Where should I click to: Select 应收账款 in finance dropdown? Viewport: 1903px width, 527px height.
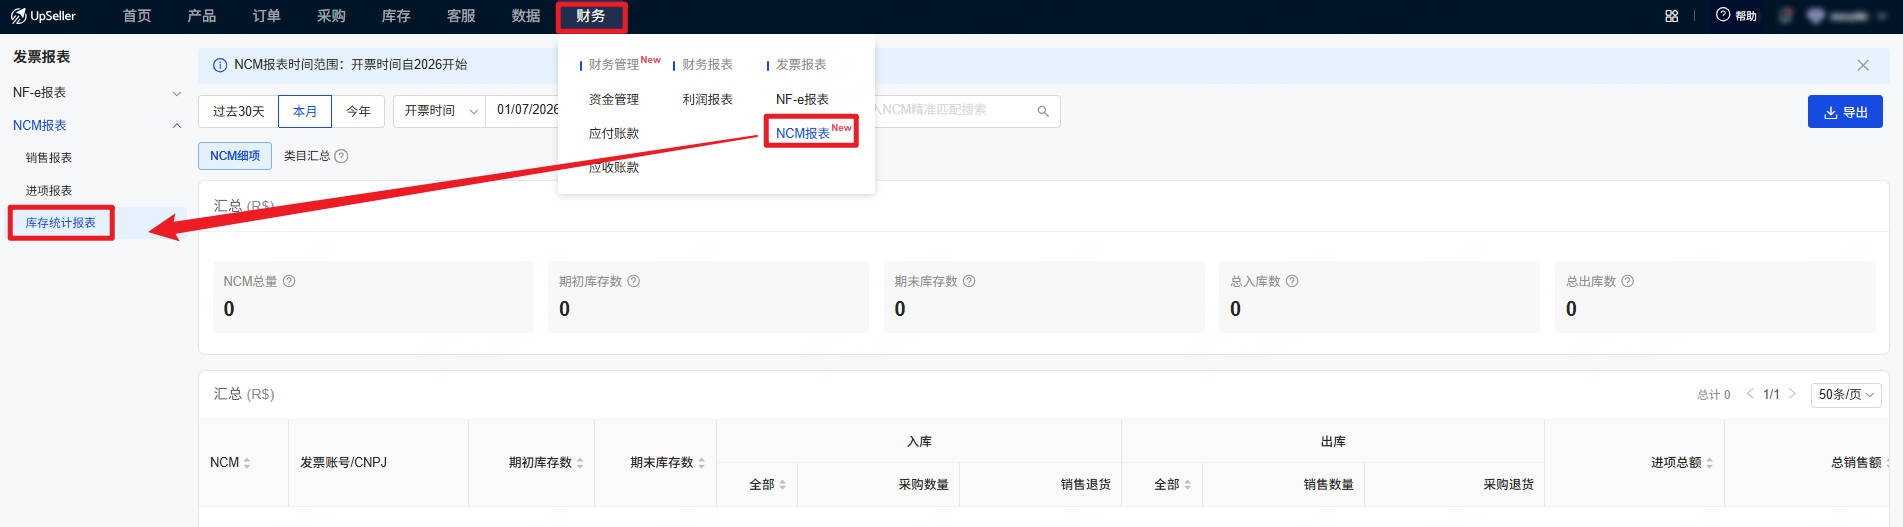pyautogui.click(x=614, y=168)
